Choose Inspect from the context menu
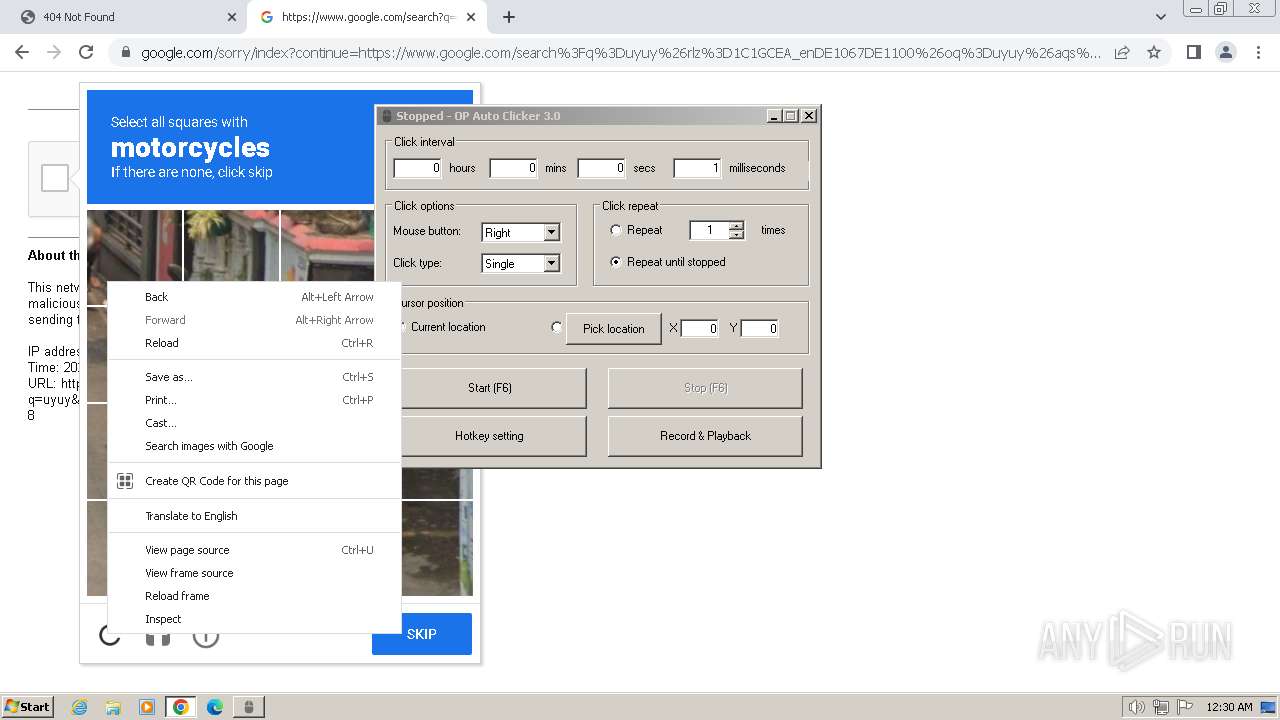 (x=255, y=619)
